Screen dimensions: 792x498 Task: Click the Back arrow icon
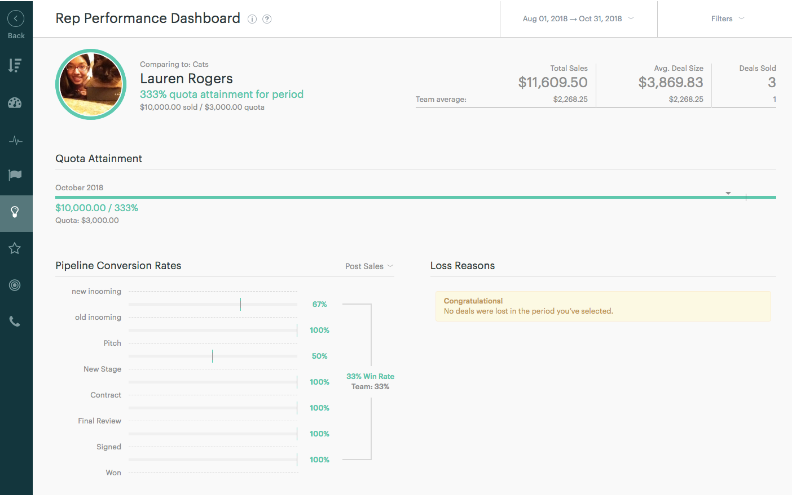tap(16, 19)
